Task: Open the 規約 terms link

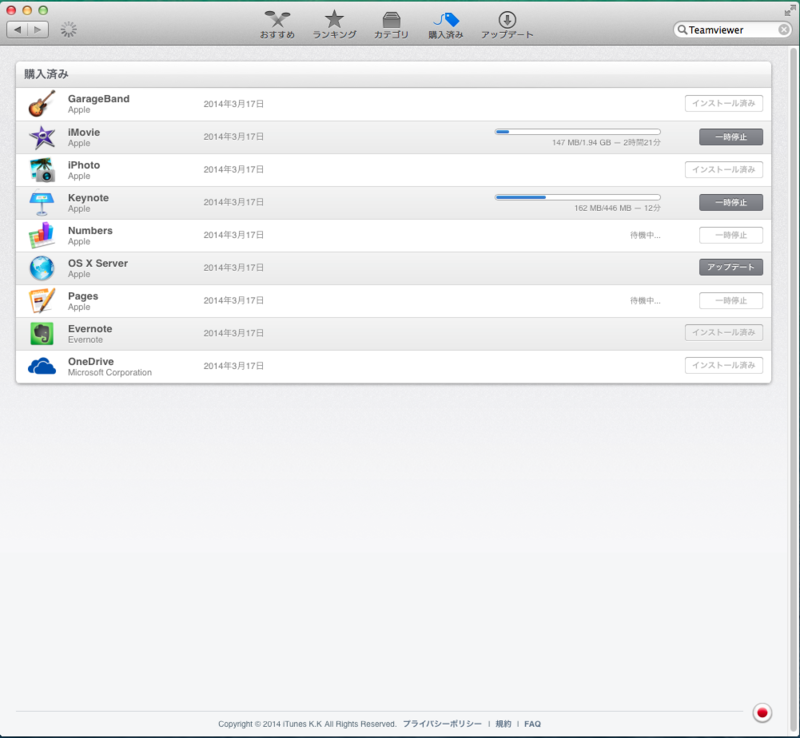Action: 503,724
